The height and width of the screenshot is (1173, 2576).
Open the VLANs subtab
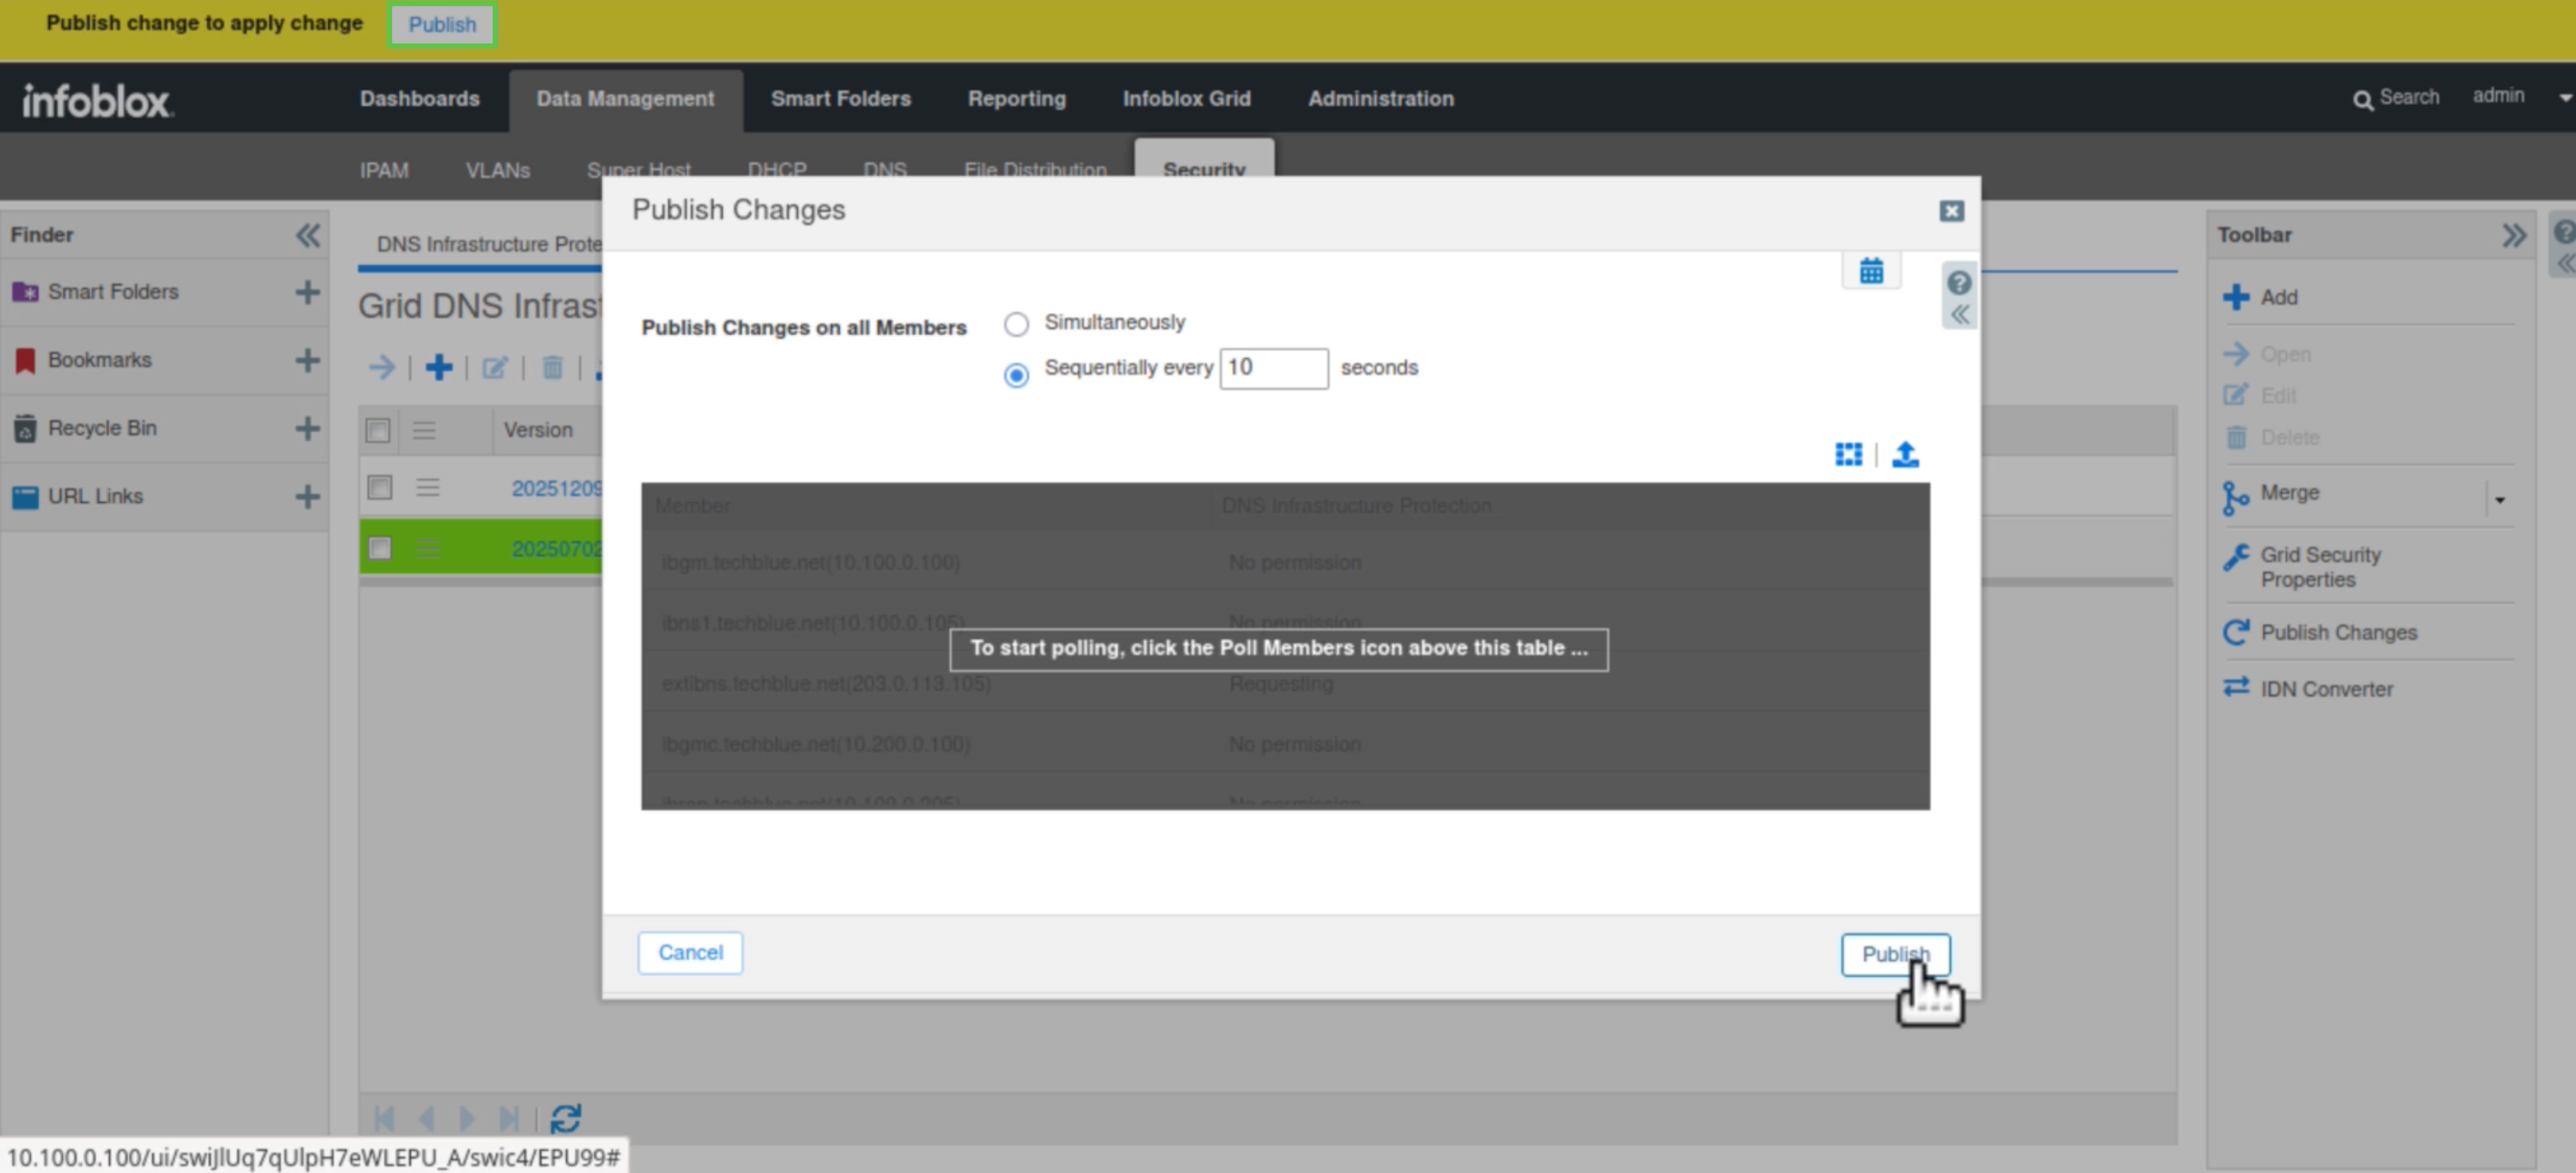click(x=498, y=170)
